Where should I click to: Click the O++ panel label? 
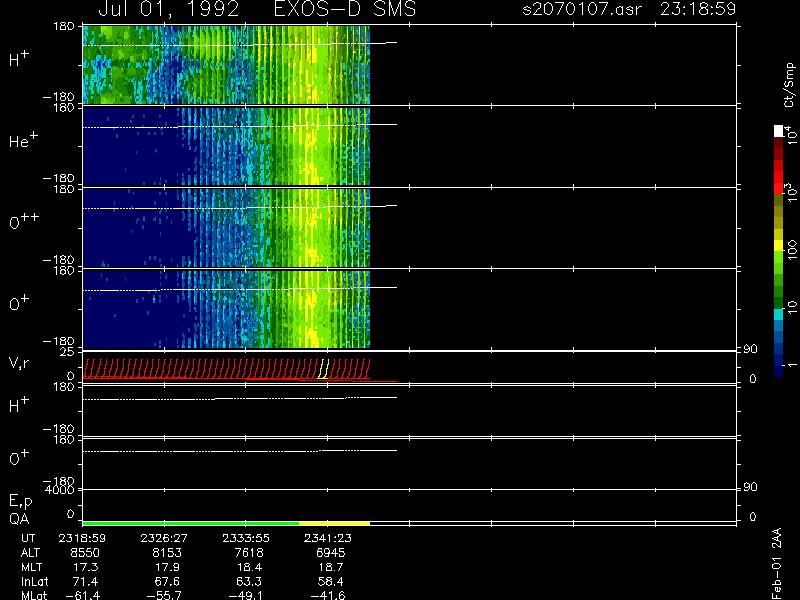coord(24,221)
